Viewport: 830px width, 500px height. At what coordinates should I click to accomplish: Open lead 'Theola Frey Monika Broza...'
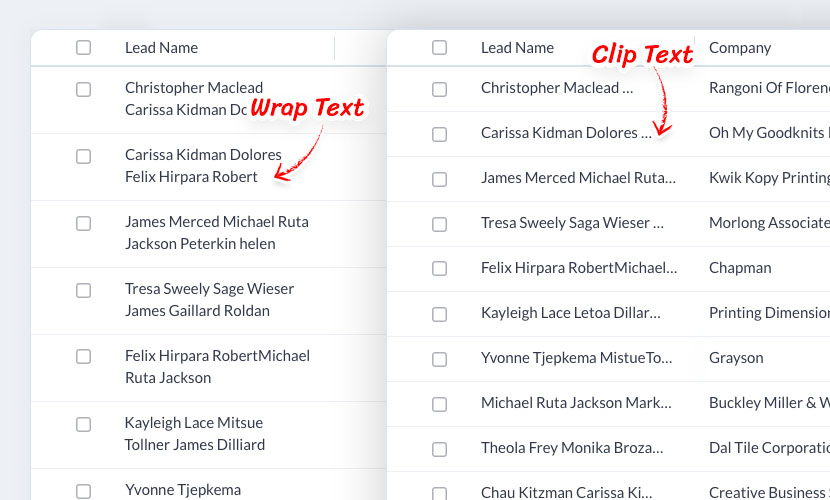coord(572,448)
